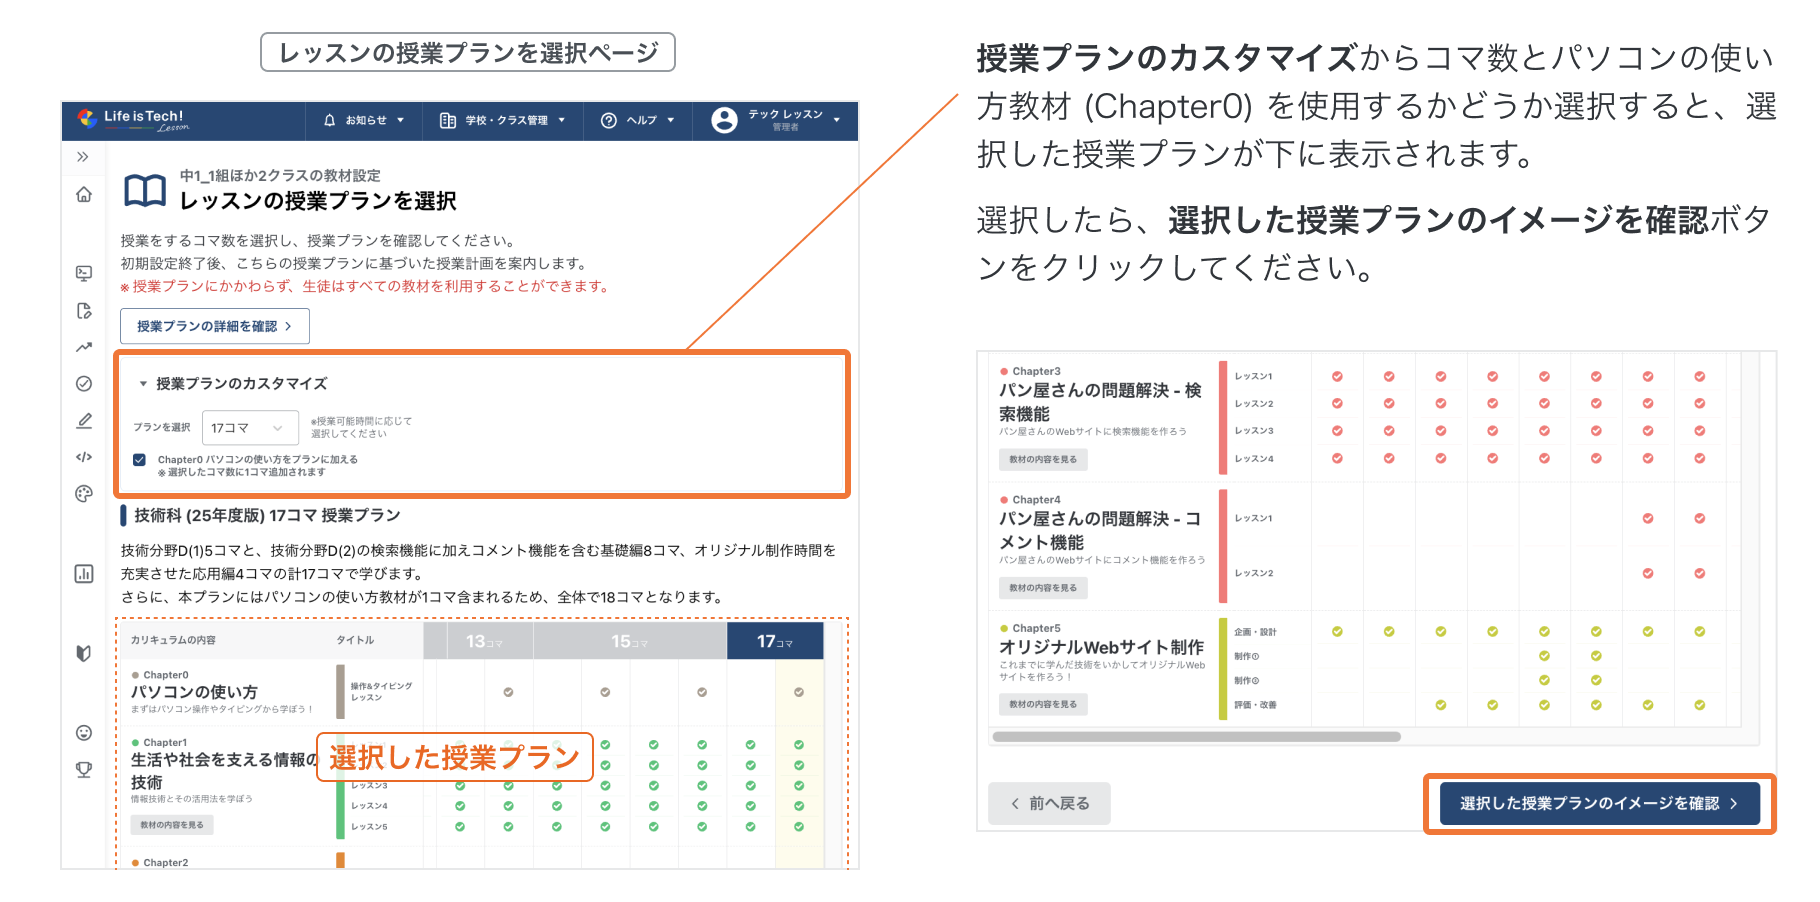Select the trend line graph icon
The image size is (1820, 902).
pos(84,347)
